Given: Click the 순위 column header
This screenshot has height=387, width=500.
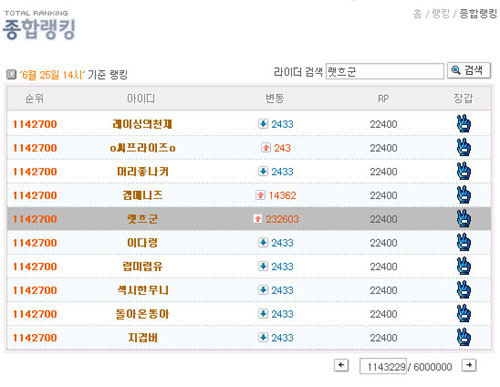Looking at the screenshot, I should [34, 98].
